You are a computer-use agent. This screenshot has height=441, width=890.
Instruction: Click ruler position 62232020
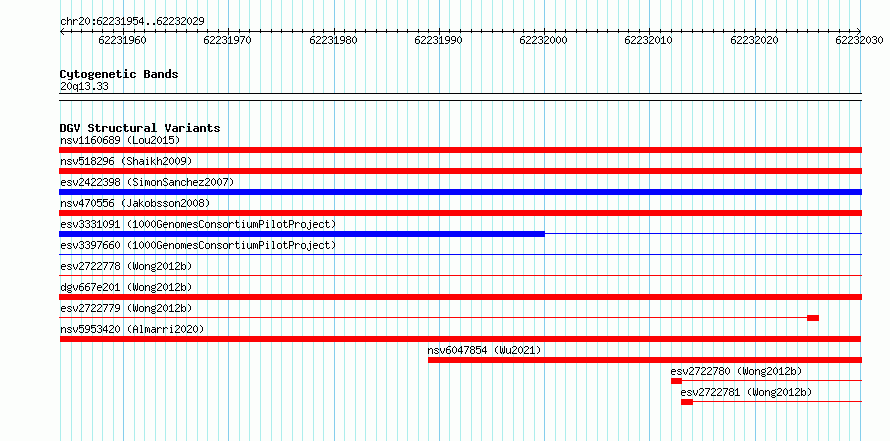click(x=754, y=40)
